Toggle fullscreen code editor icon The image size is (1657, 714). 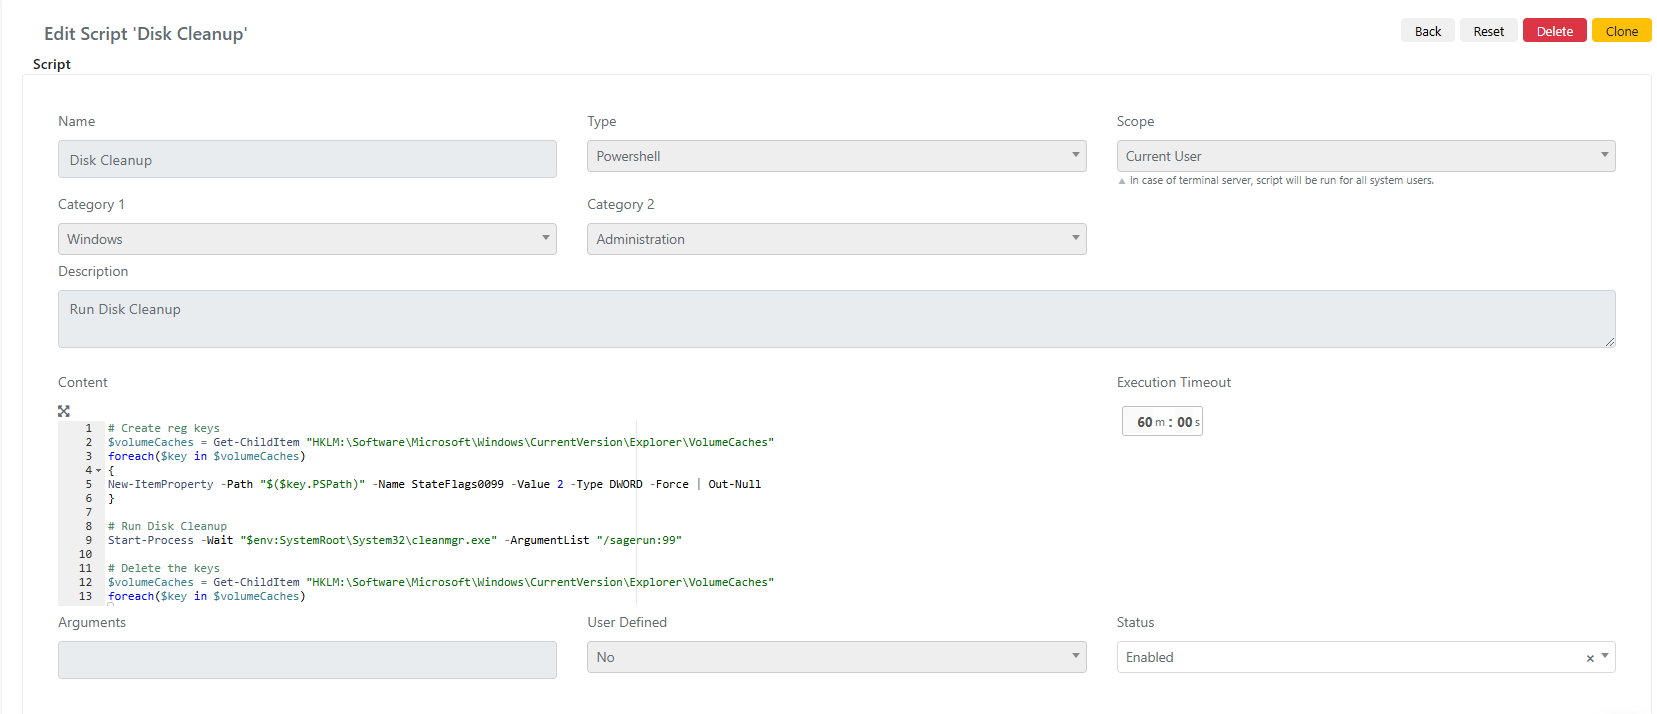(x=64, y=411)
